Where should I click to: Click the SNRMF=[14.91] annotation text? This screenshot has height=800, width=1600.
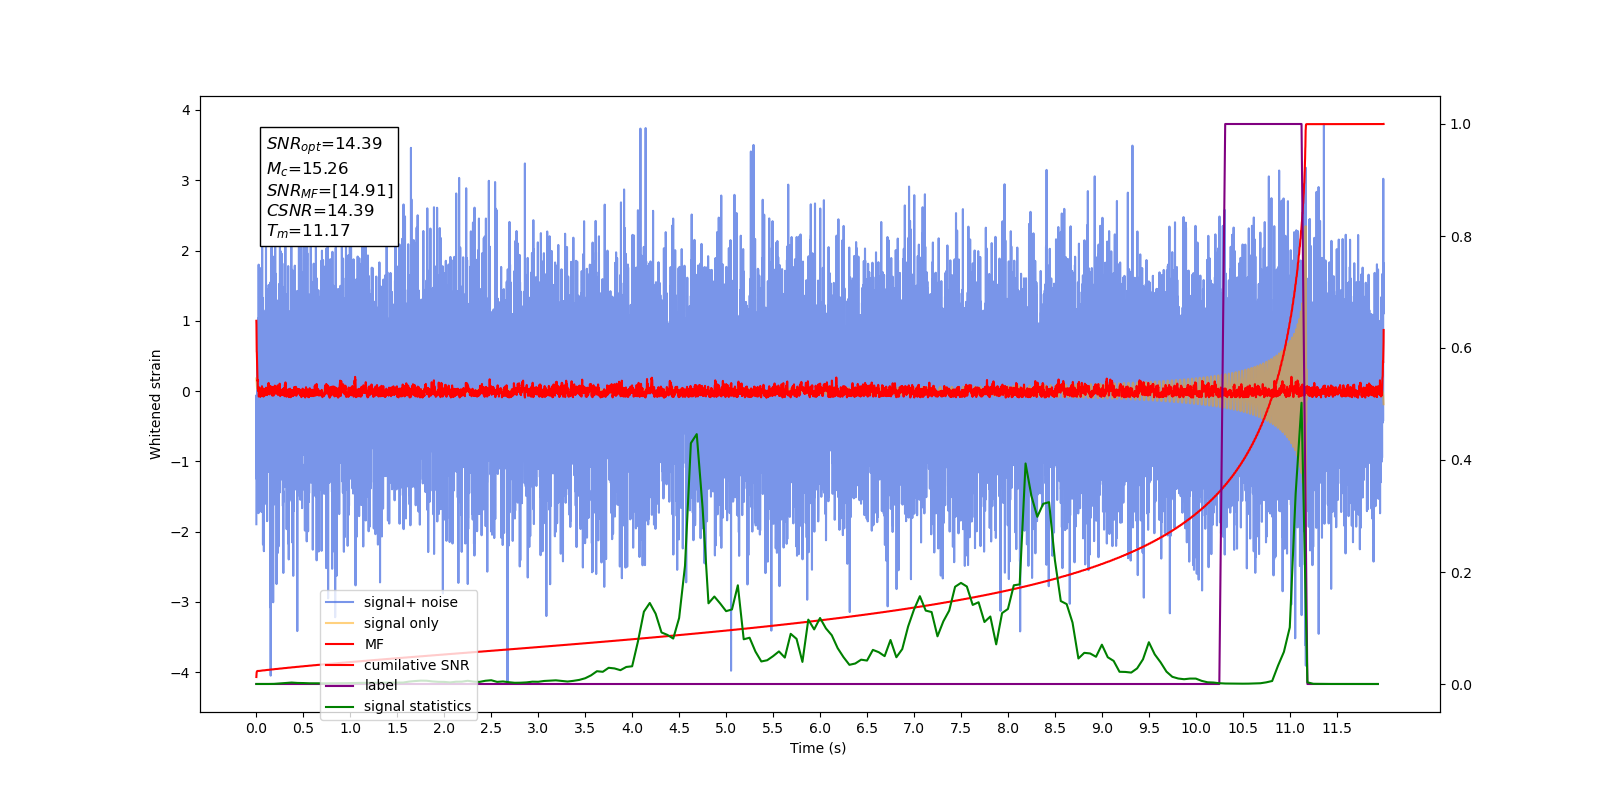point(330,190)
